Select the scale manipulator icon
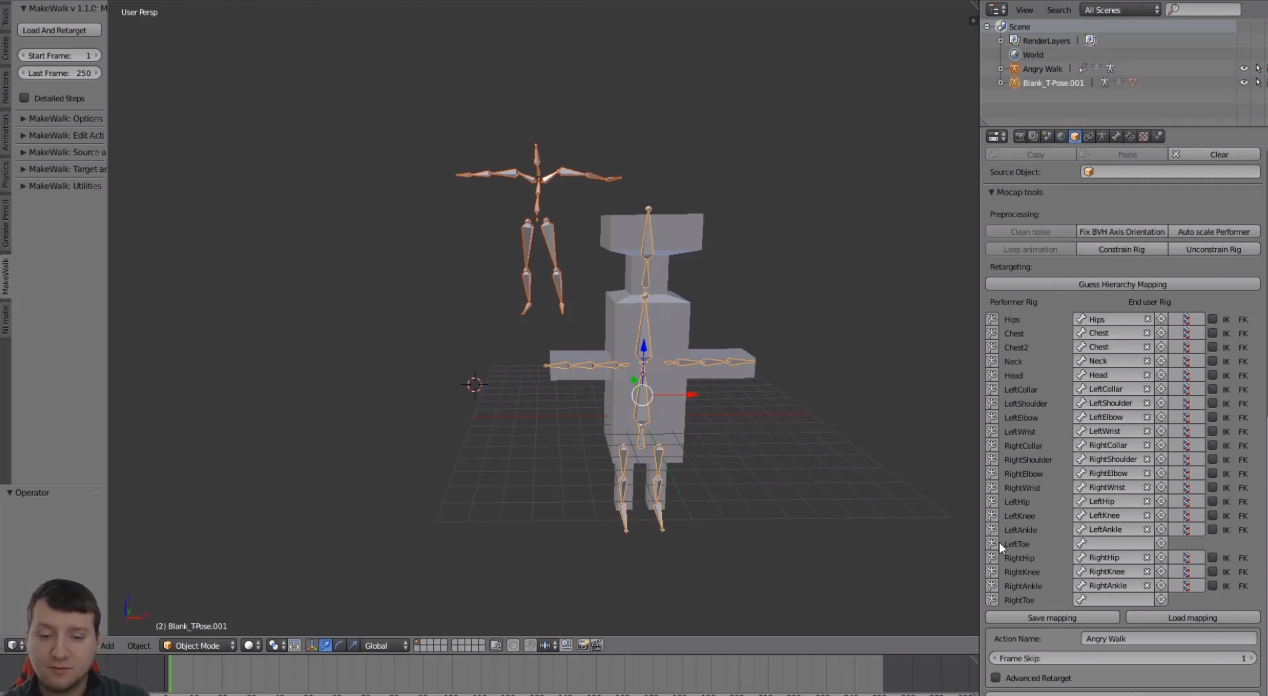The height and width of the screenshot is (696, 1268). pyautogui.click(x=353, y=646)
